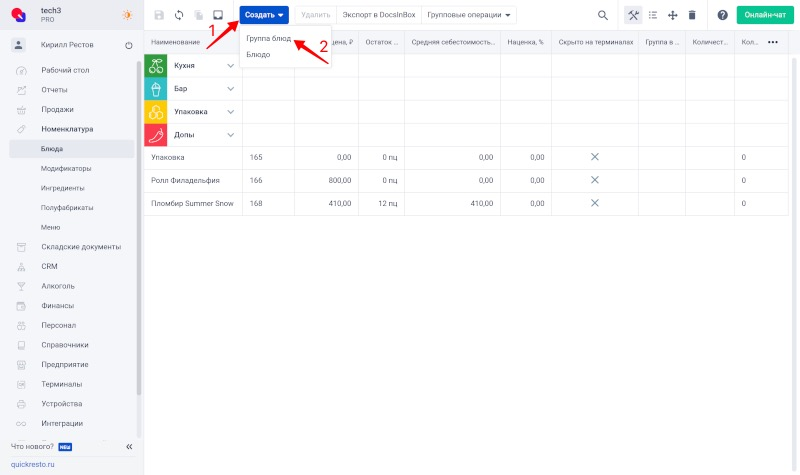Select Ингредиенты submenu item
This screenshot has height=475, width=800.
pos(62,188)
